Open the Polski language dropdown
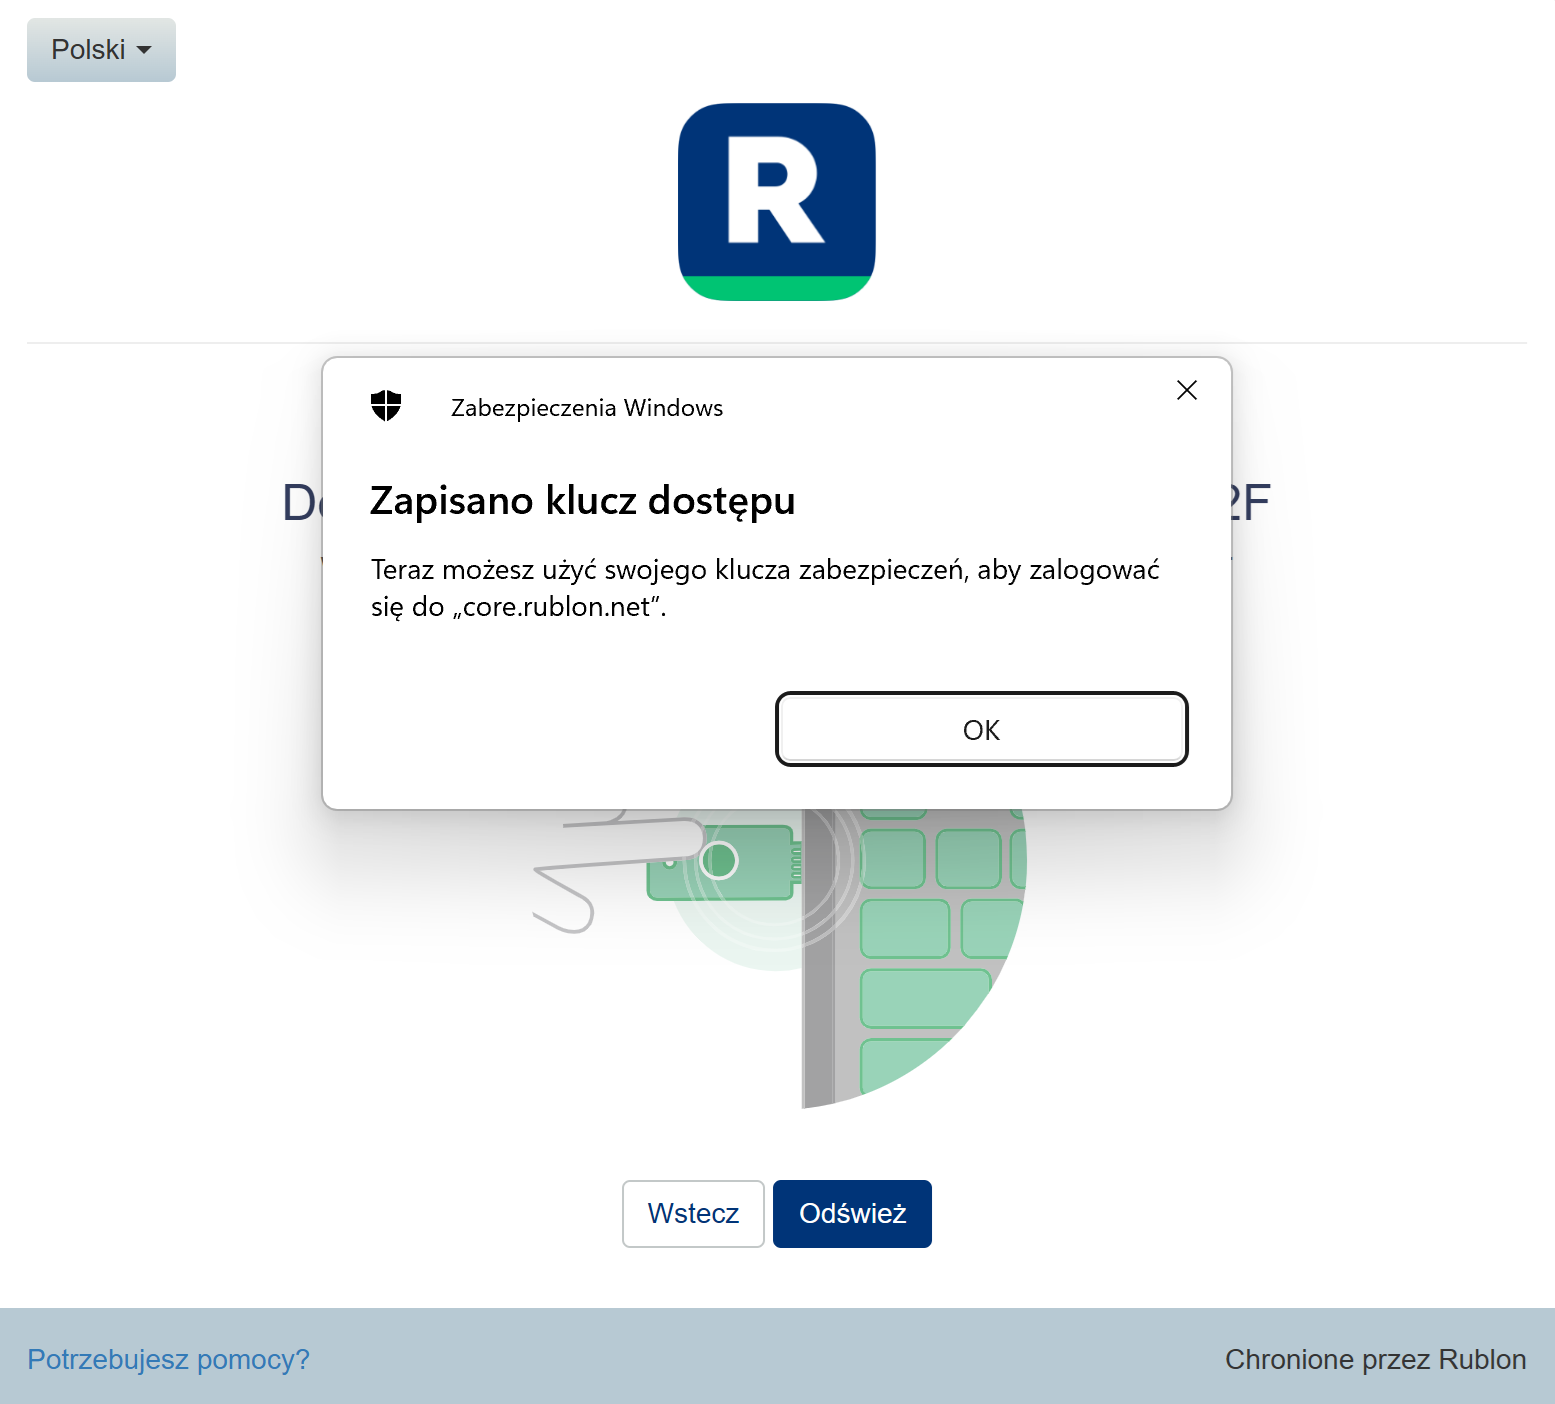This screenshot has width=1555, height=1404. [x=101, y=50]
